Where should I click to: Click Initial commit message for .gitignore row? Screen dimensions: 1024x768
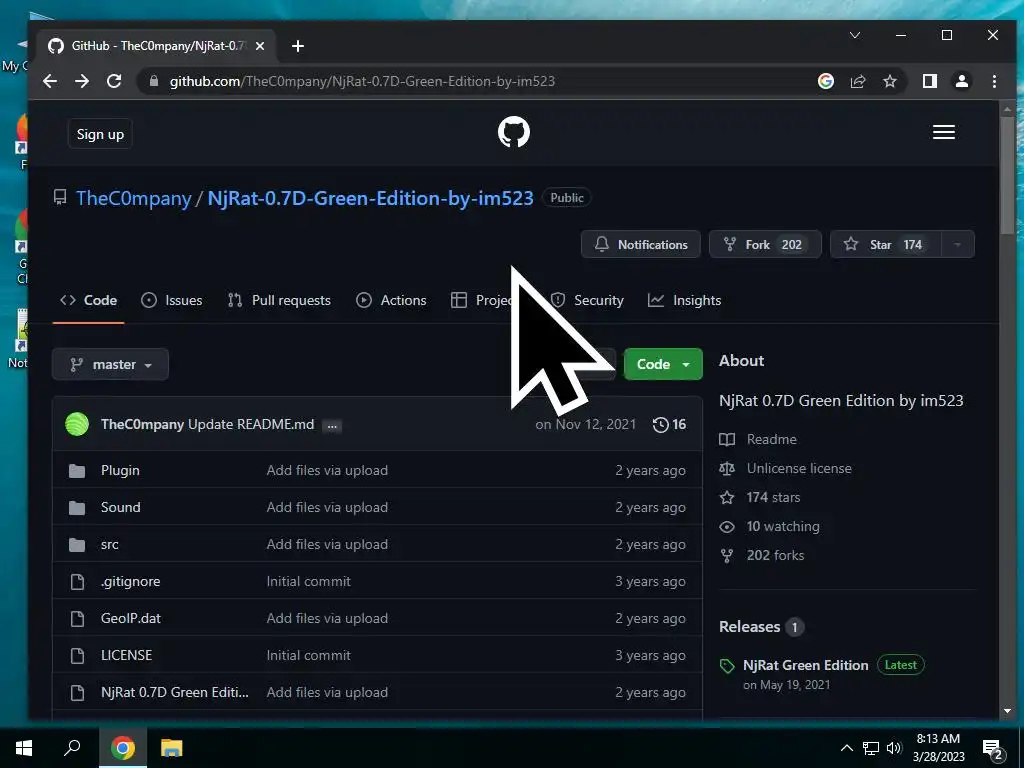click(308, 581)
